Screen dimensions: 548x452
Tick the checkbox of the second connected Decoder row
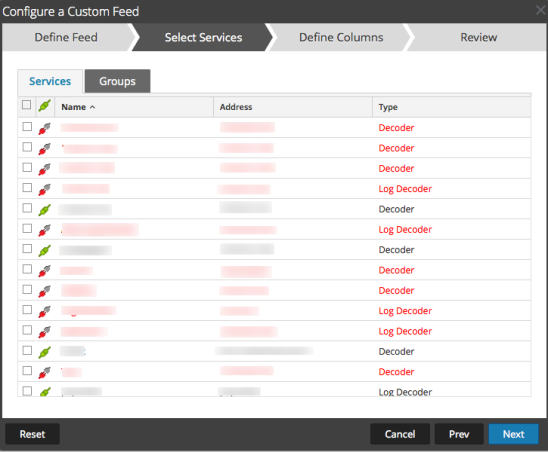(x=27, y=248)
